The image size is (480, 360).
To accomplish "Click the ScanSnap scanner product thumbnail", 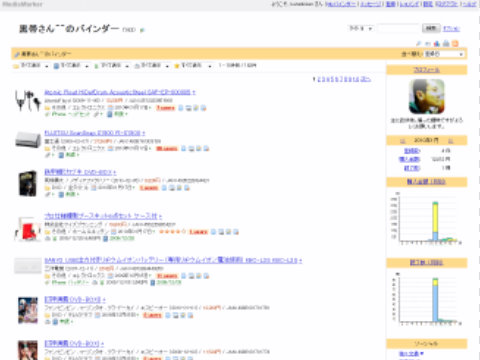I will pyautogui.click(x=28, y=140).
